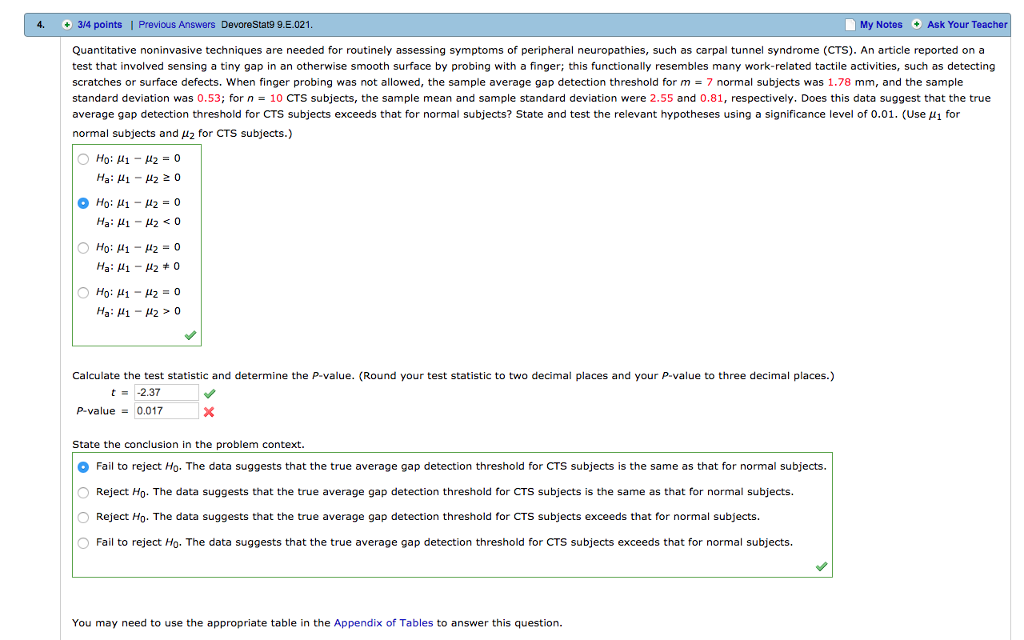Select the first Fail to reject H0 conclusion

coord(83,466)
